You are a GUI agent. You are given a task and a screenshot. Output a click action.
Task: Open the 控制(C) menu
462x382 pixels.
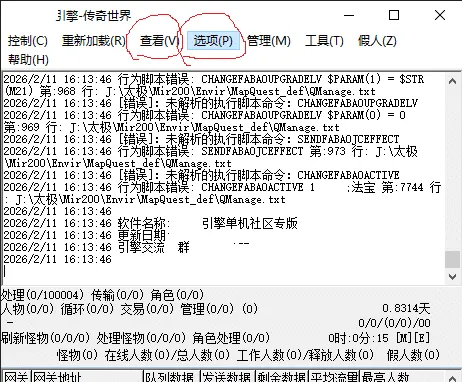click(x=28, y=41)
